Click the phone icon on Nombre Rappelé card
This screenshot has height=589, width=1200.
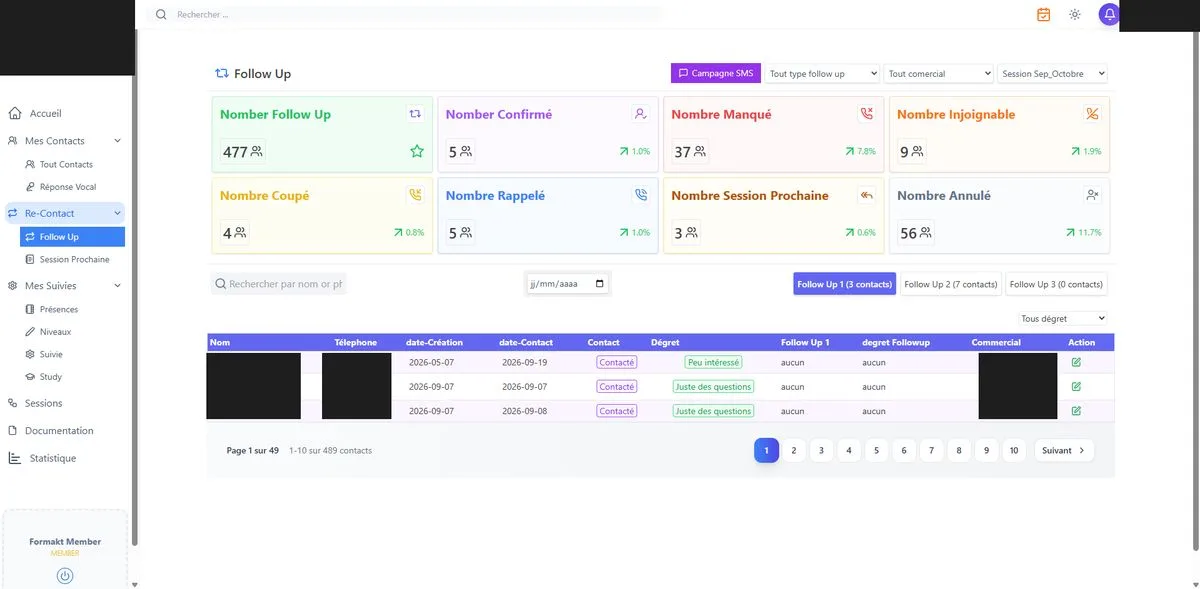coord(641,195)
